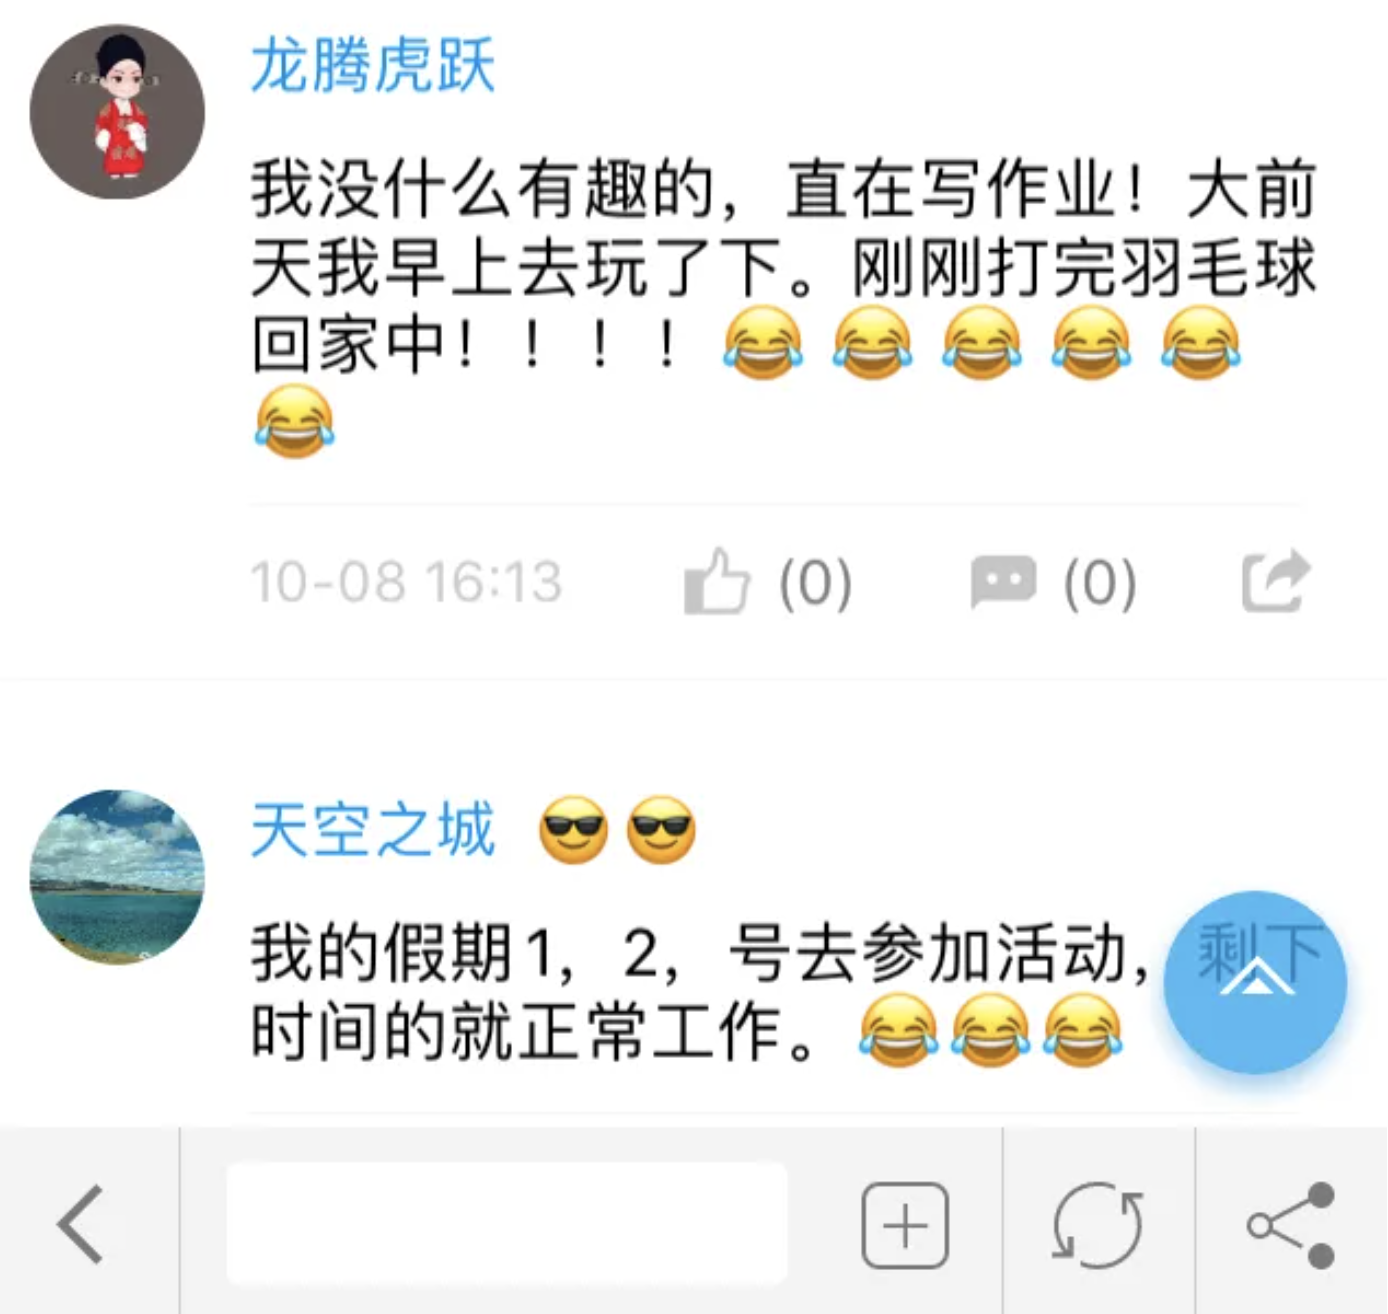Open 天空之城's landscape avatar
1388x1314 pixels.
117,876
